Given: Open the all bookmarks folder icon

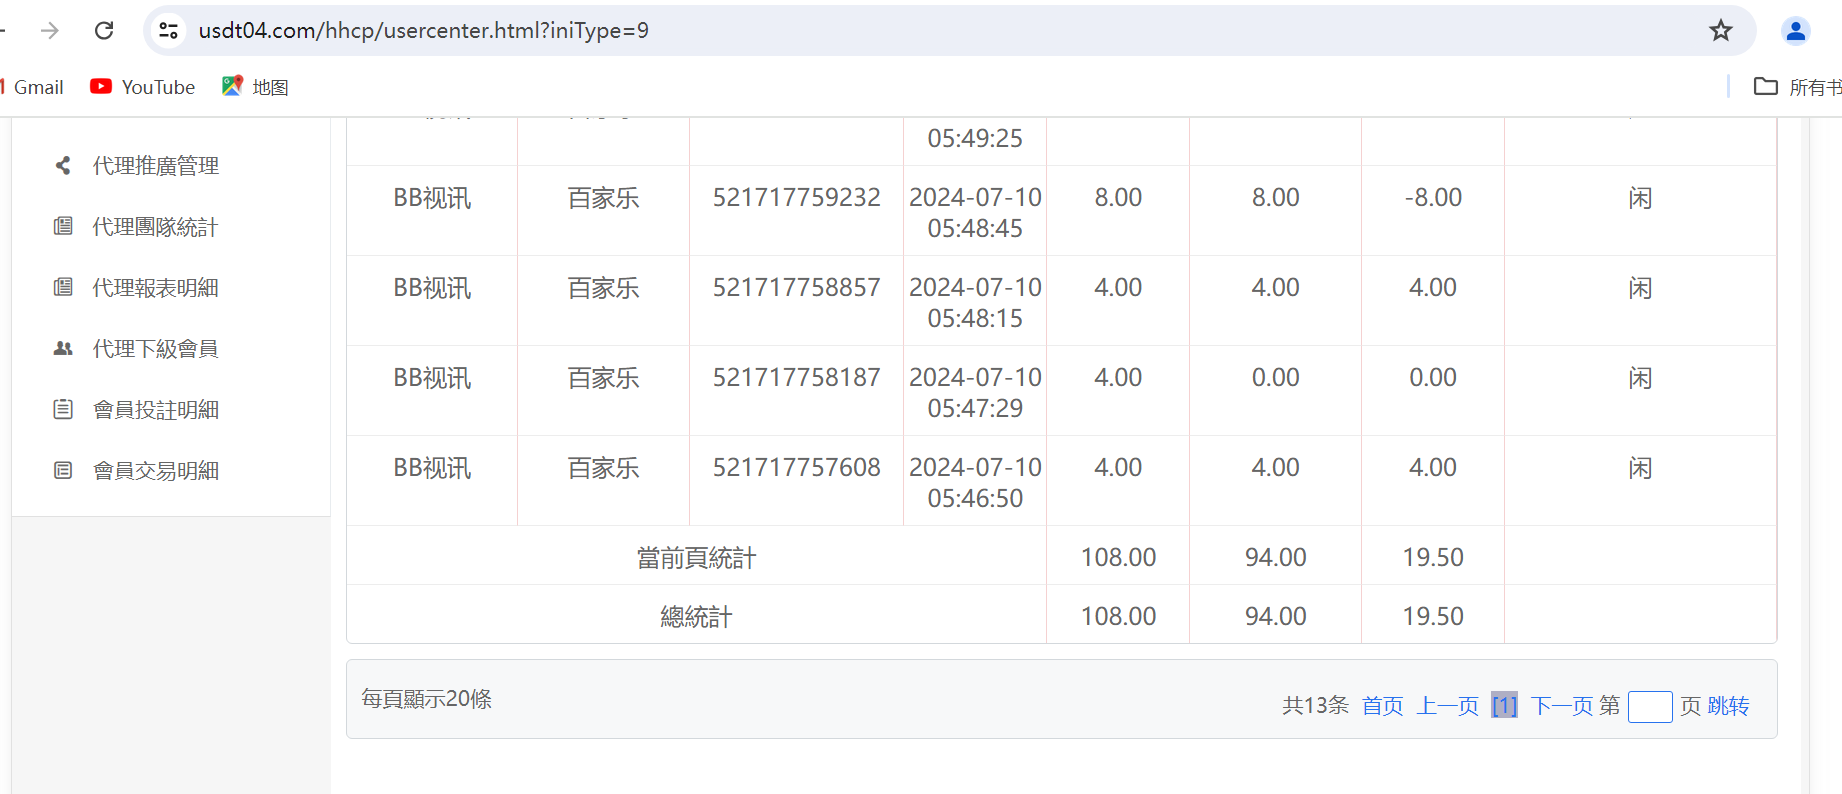Looking at the screenshot, I should pos(1766,87).
